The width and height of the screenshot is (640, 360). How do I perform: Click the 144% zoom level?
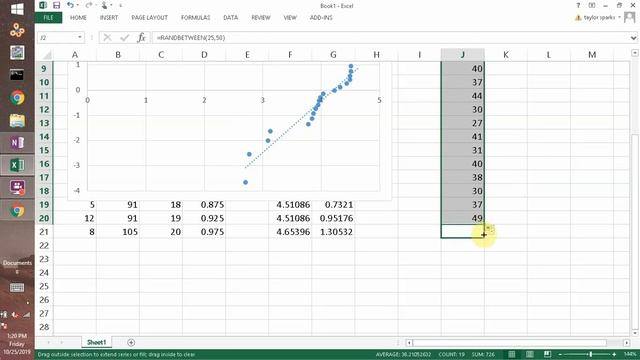pos(630,354)
